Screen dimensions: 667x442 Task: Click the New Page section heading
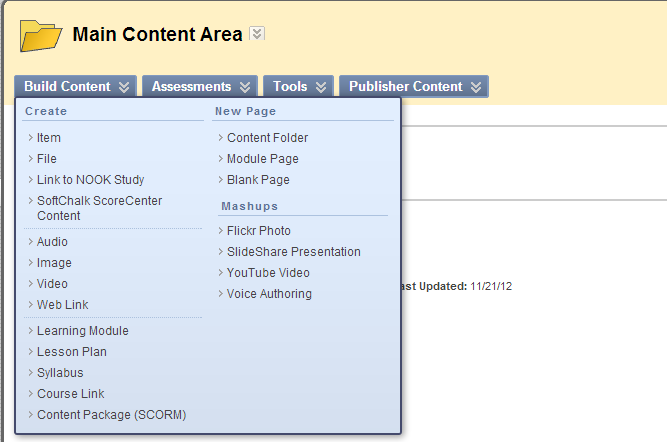click(245, 111)
